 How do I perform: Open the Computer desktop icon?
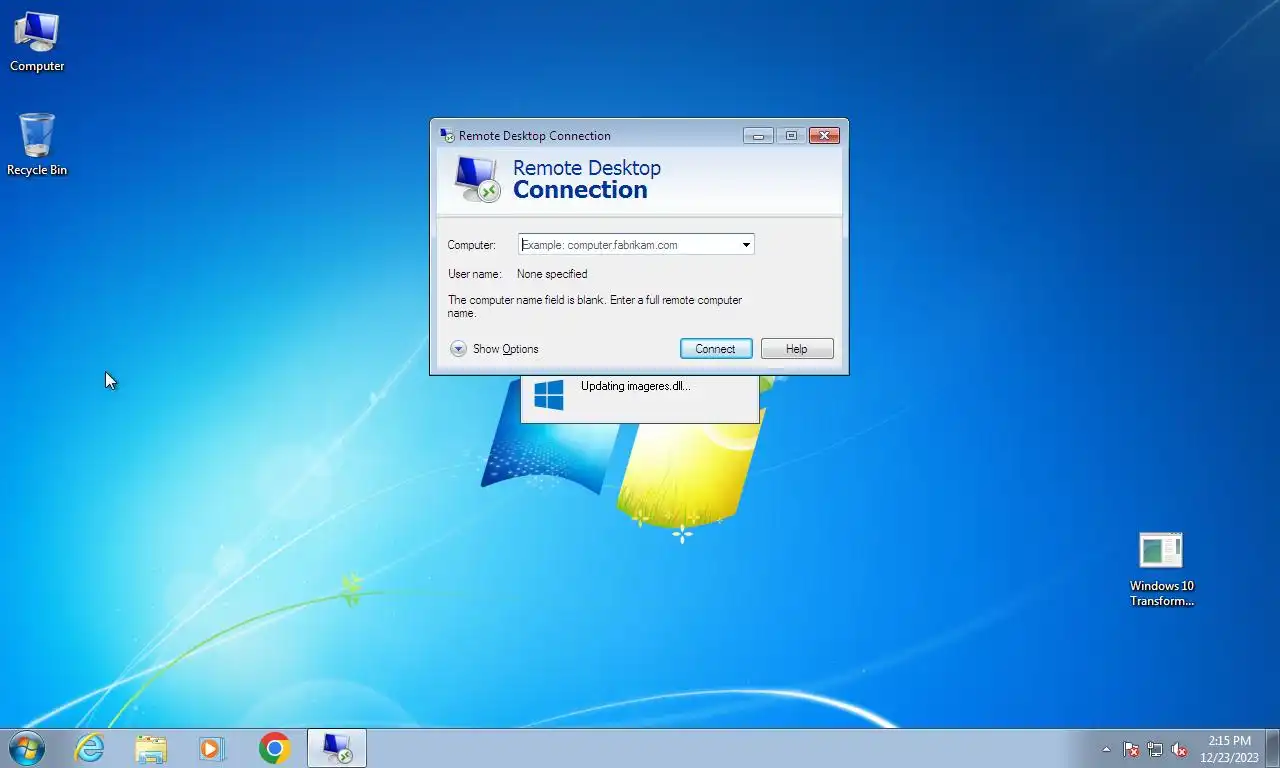click(x=37, y=42)
